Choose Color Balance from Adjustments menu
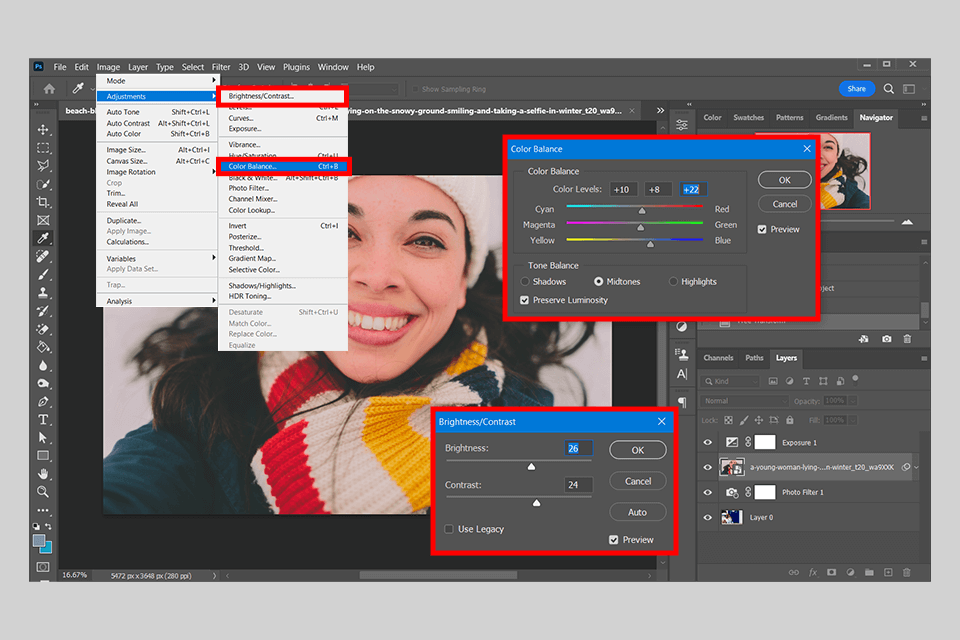960x640 pixels. pos(283,166)
